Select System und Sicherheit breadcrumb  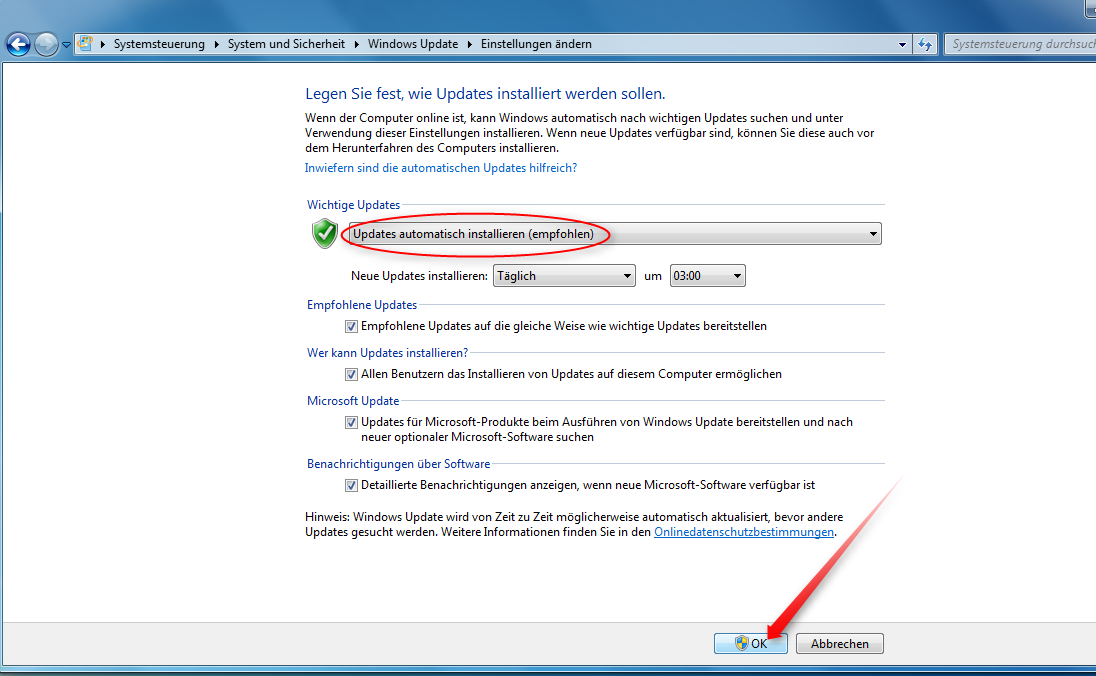click(x=287, y=44)
